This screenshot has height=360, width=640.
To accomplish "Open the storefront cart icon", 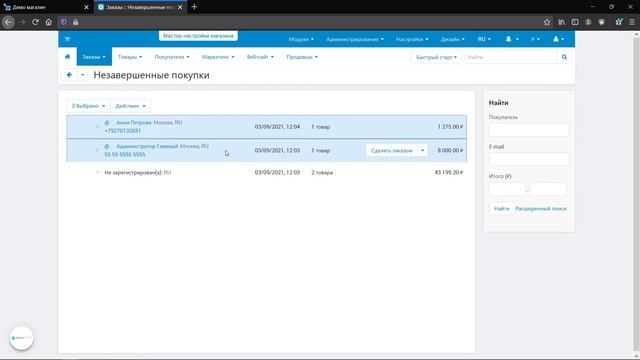I will click(67, 39).
